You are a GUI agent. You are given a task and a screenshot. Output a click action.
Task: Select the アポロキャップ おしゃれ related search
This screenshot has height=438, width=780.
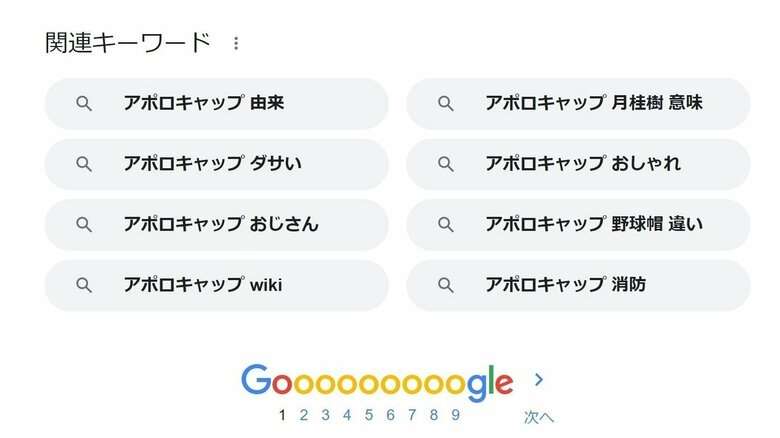pos(578,164)
